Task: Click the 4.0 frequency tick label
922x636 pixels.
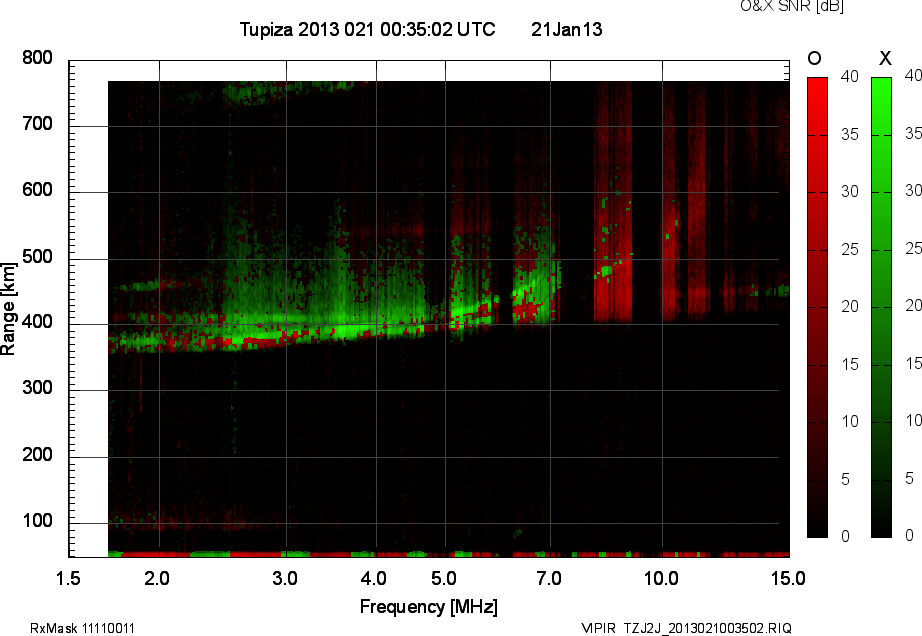Action: coord(373,578)
